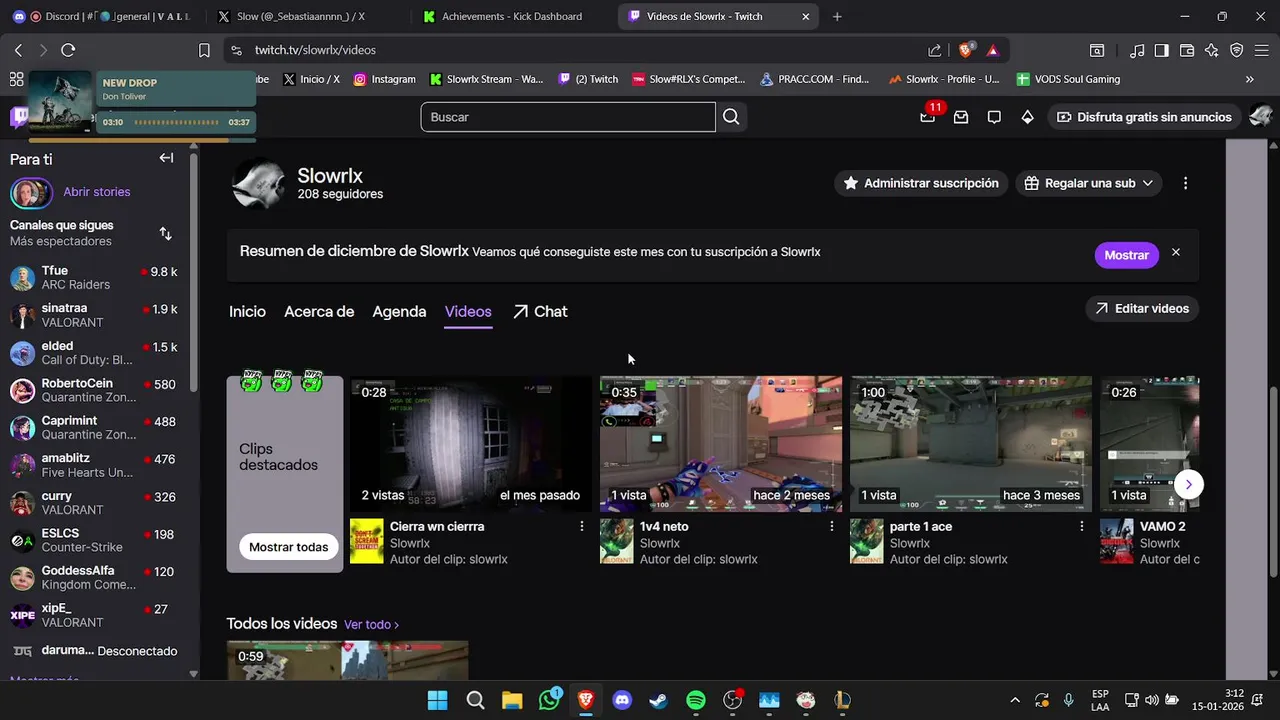1280x720 pixels.
Task: Open new browser tab with plus button
Action: (x=837, y=16)
